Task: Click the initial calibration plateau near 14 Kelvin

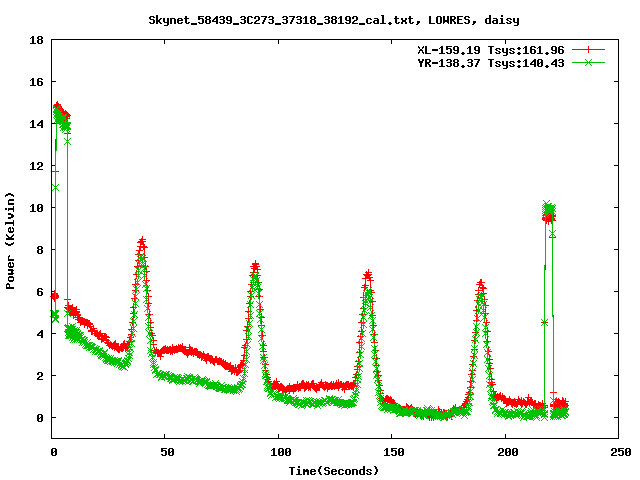Action: [x=62, y=116]
